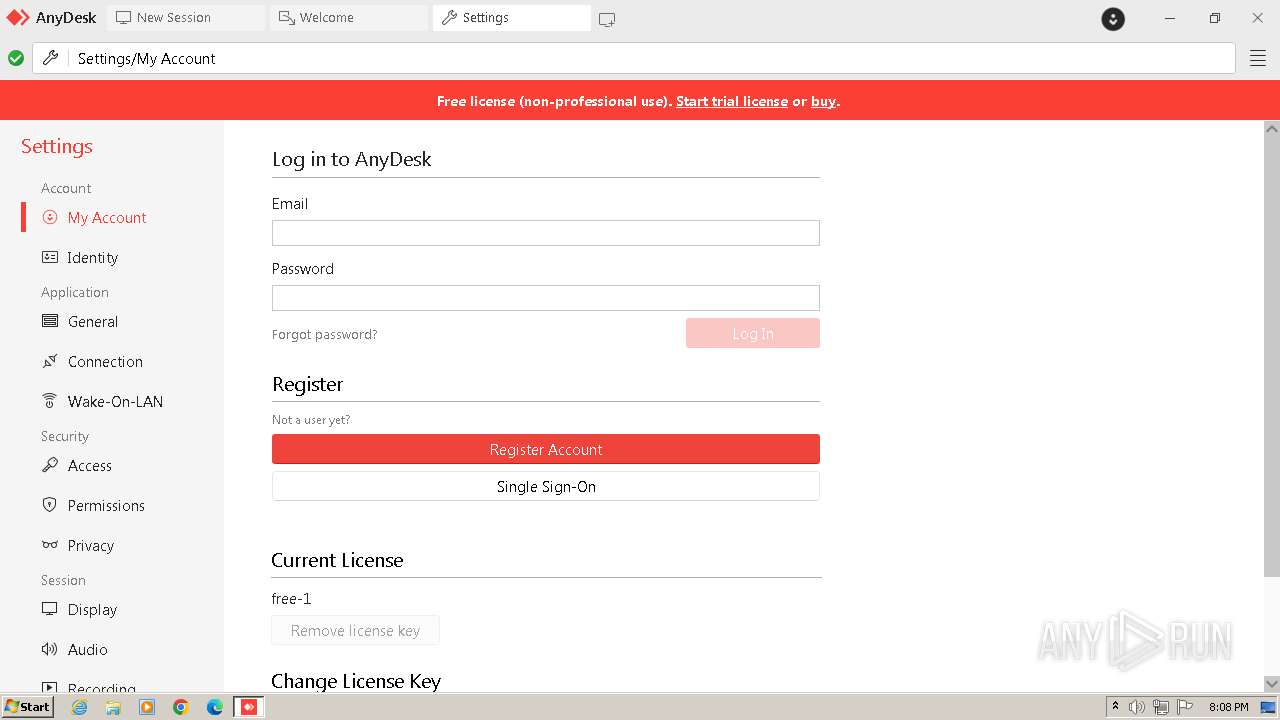The image size is (1280, 720).
Task: Show hidden system tray icons
Action: pos(1115,707)
